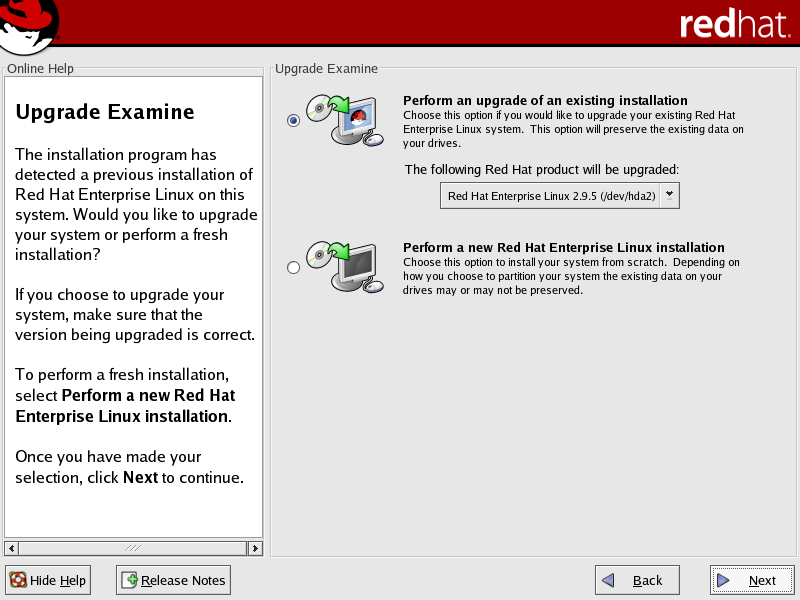
Task: Open the Red Hat Enterprise Linux 2.9.5 combo box
Action: (551, 195)
